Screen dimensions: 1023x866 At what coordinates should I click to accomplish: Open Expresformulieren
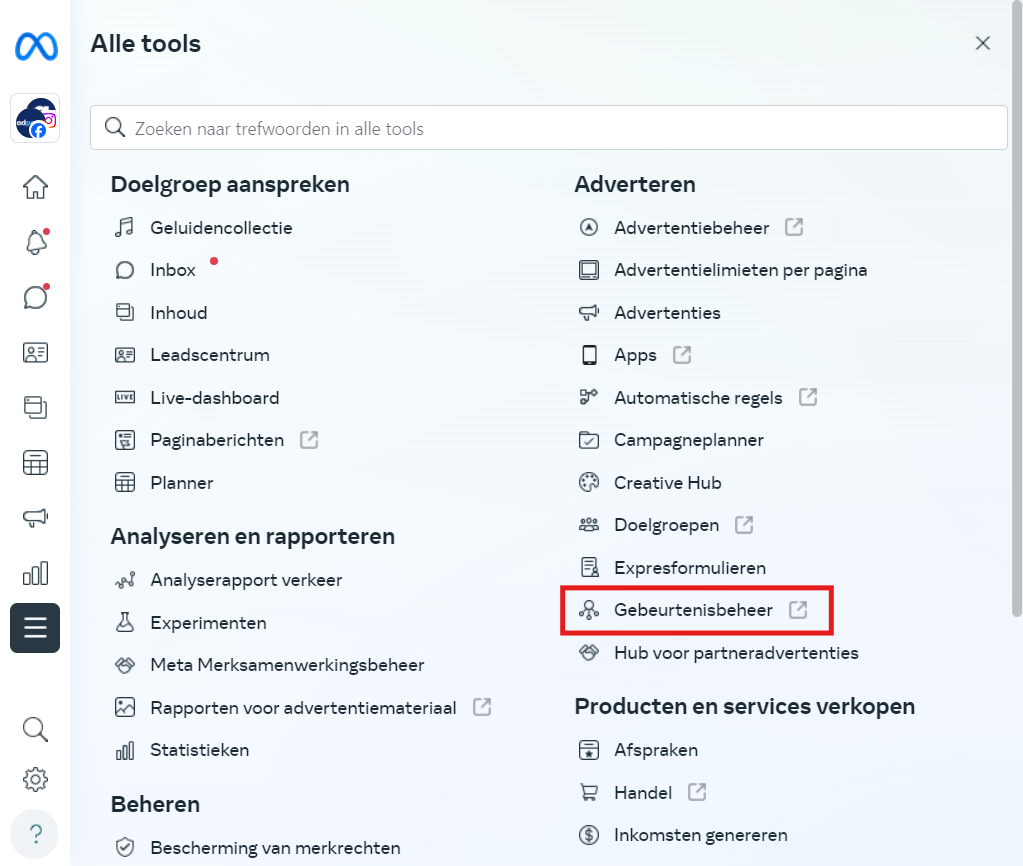(690, 568)
